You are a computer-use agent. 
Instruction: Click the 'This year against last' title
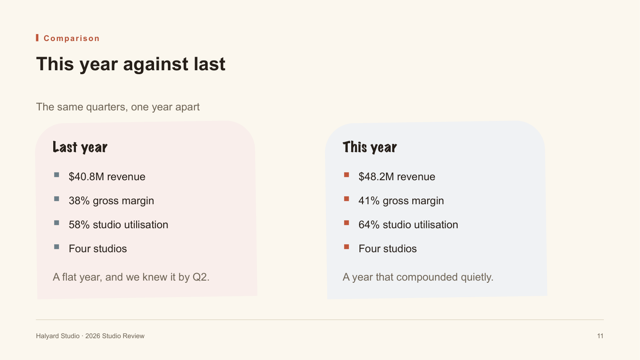131,64
